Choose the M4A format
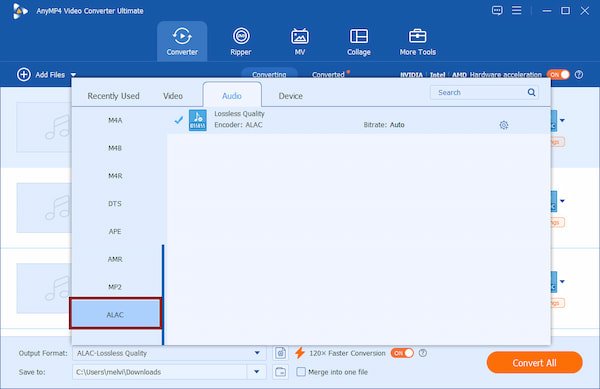 (x=115, y=120)
